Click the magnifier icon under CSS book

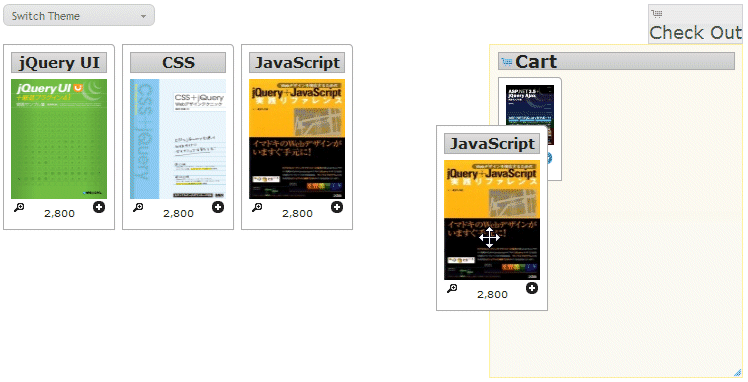(x=138, y=207)
